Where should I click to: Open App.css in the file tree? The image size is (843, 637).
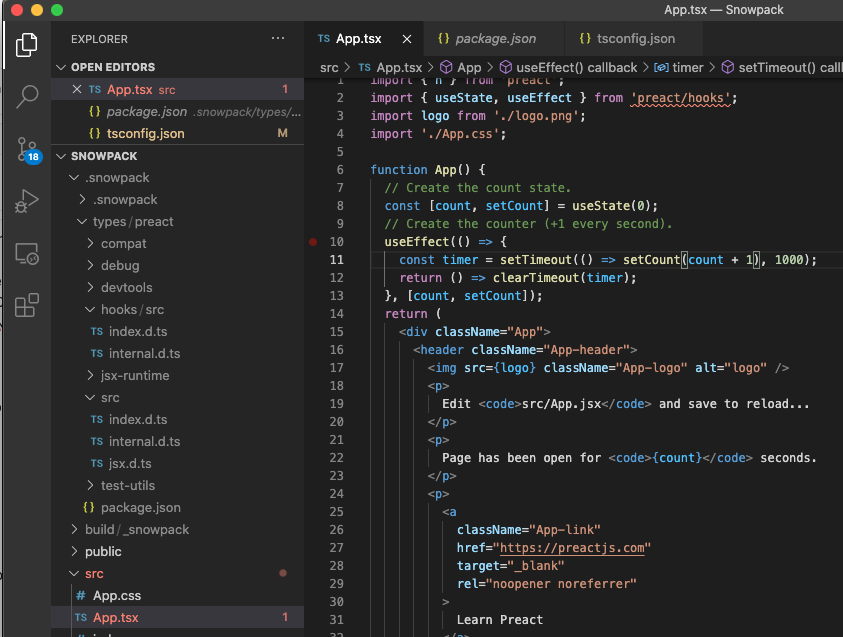177,596
